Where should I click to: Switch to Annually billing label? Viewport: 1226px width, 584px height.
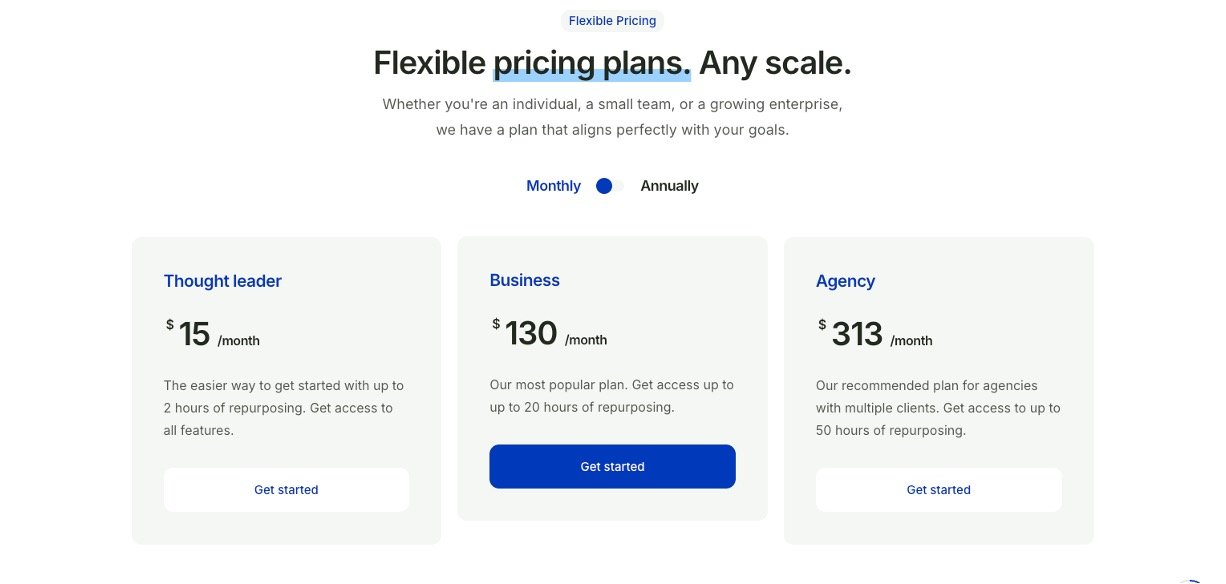pos(669,186)
